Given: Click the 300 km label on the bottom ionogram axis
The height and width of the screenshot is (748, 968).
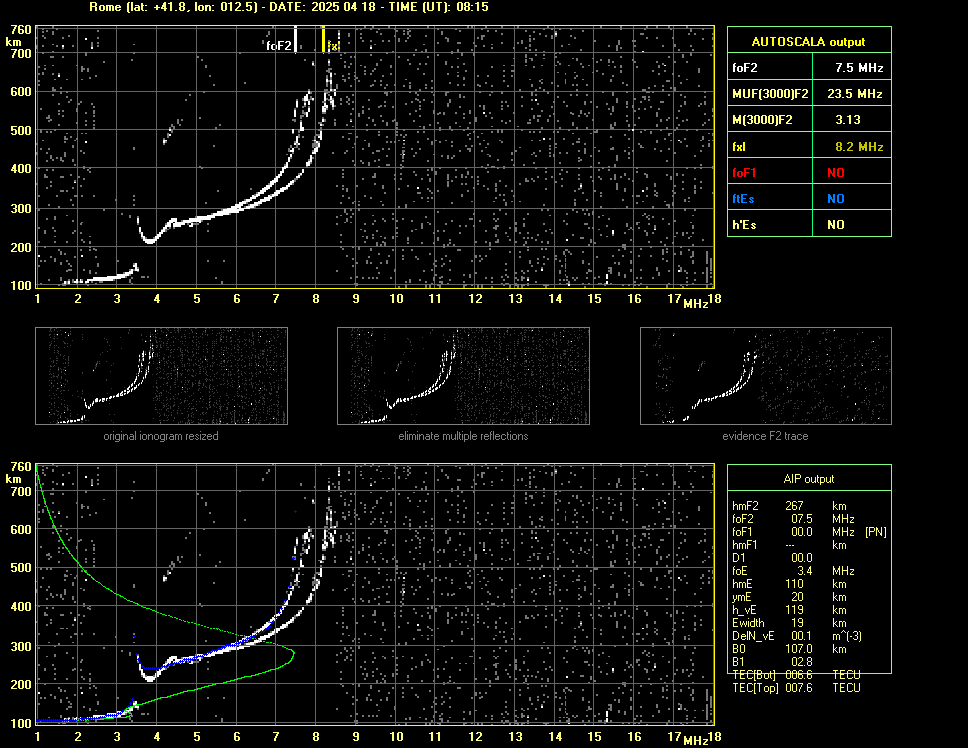Looking at the screenshot, I should click(20, 646).
